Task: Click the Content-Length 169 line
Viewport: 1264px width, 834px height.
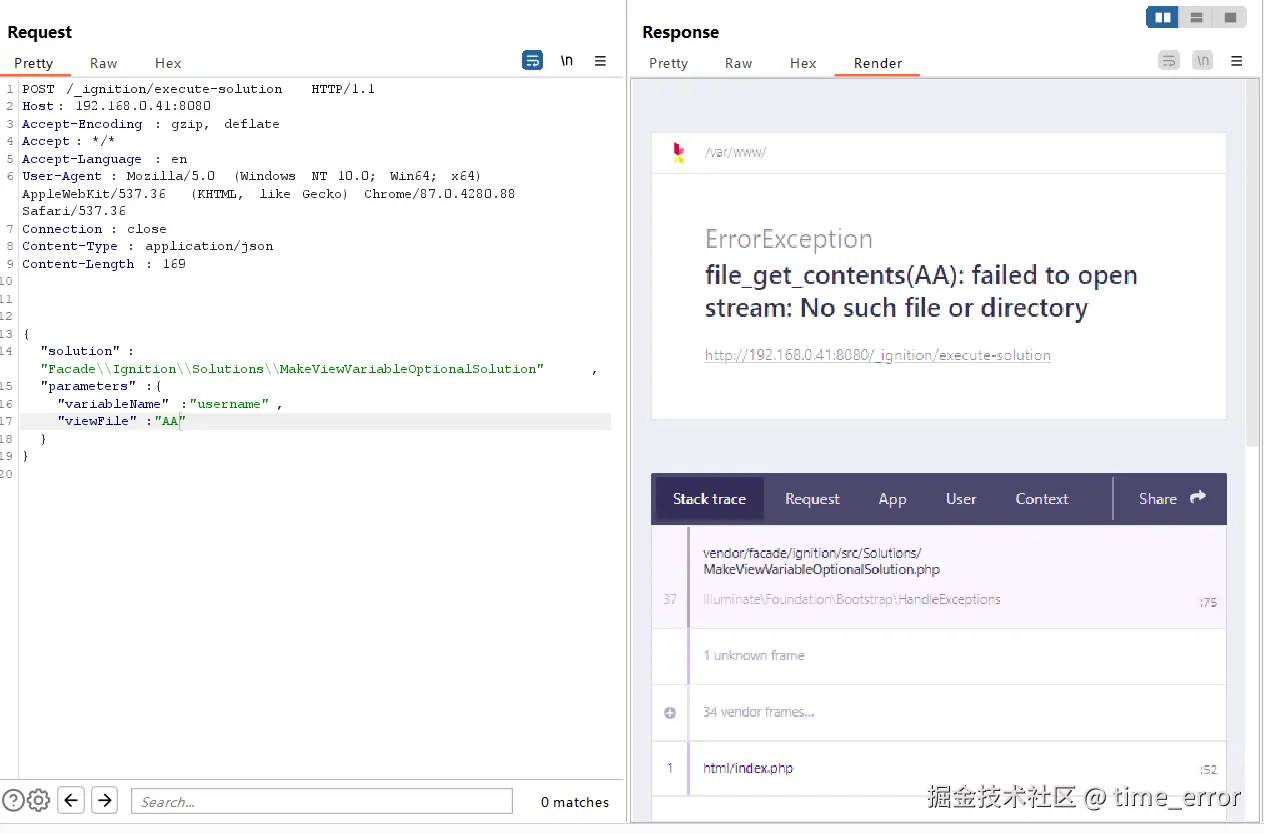Action: (x=104, y=264)
